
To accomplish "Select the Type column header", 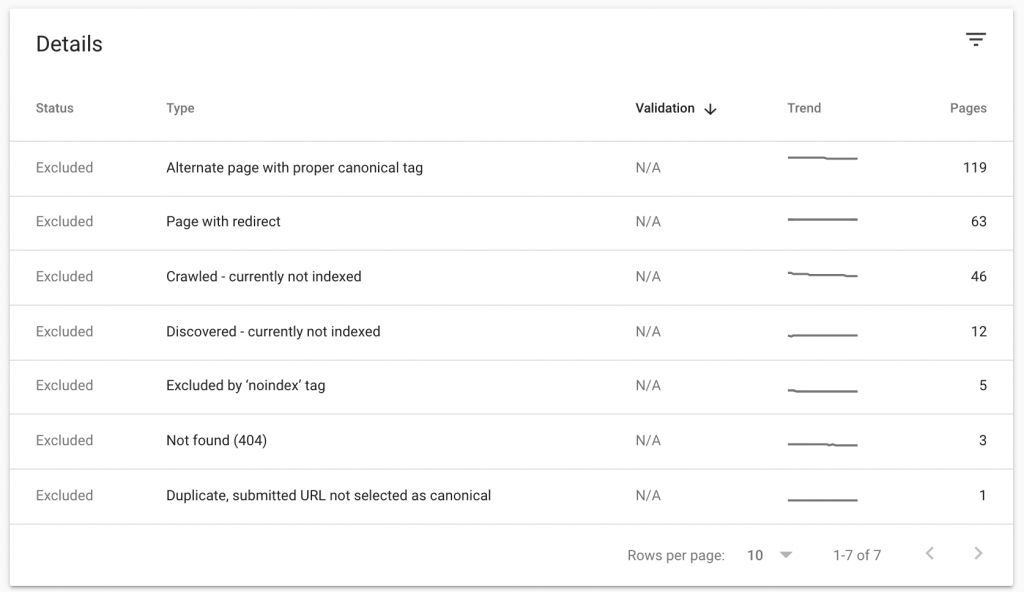I will click(x=180, y=108).
